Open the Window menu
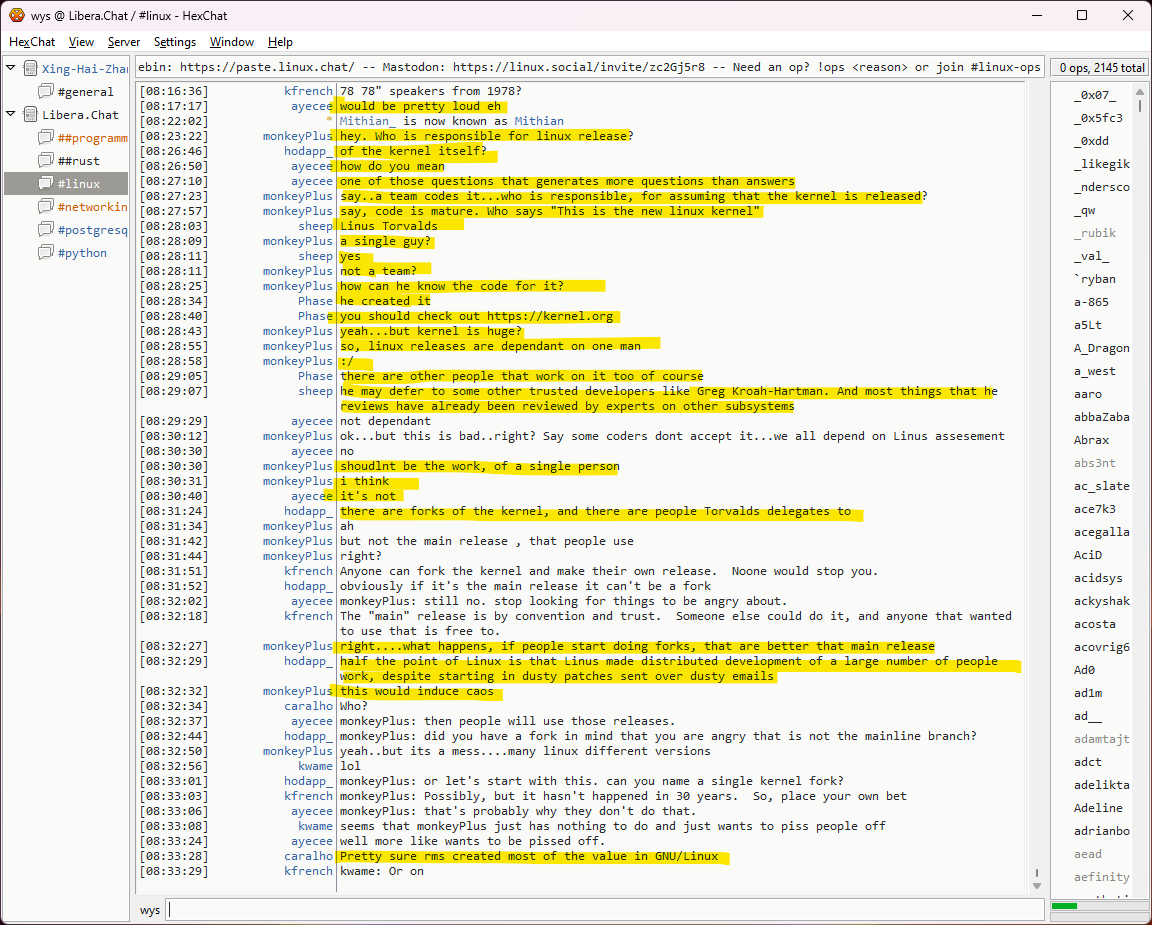Screen dimensions: 1152x925 point(231,42)
